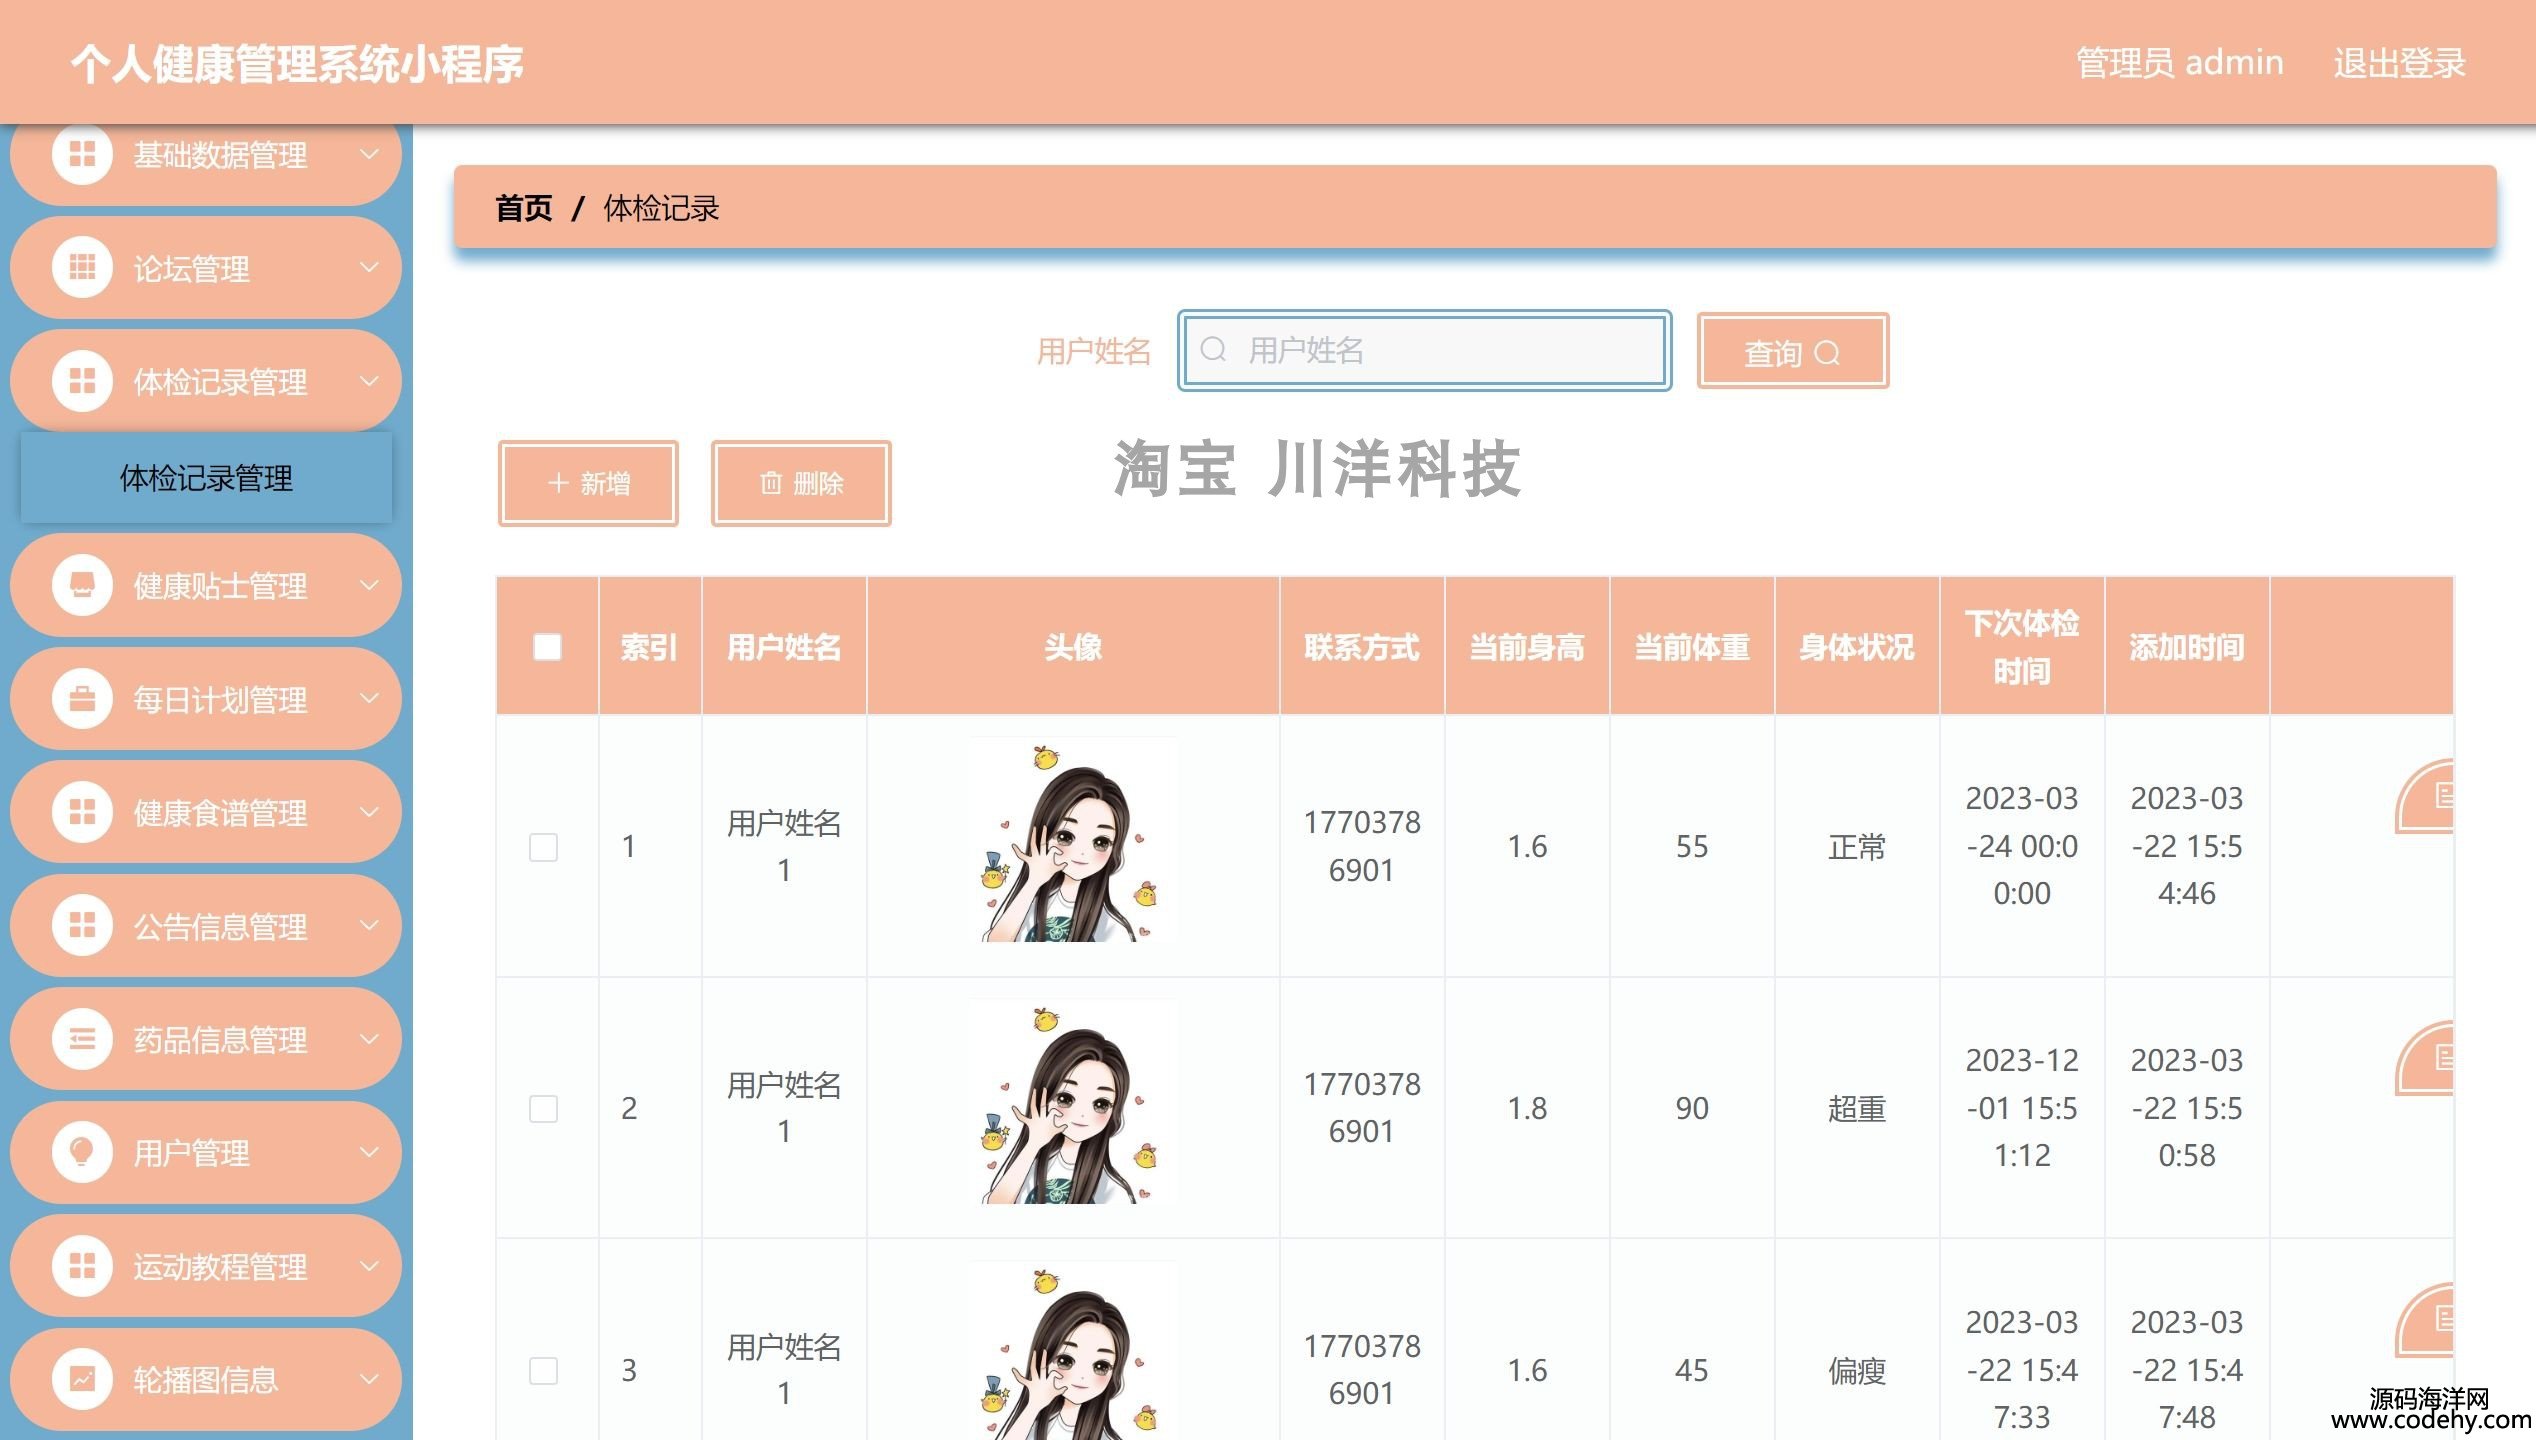
Task: Click the 健康贴士管理 icon
Action: tap(82, 585)
